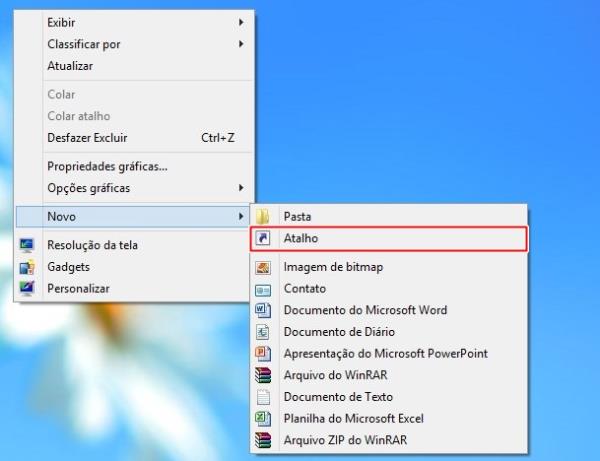This screenshot has height=461, width=600.
Task: Click the Word document icon in the submenu
Action: tap(263, 310)
